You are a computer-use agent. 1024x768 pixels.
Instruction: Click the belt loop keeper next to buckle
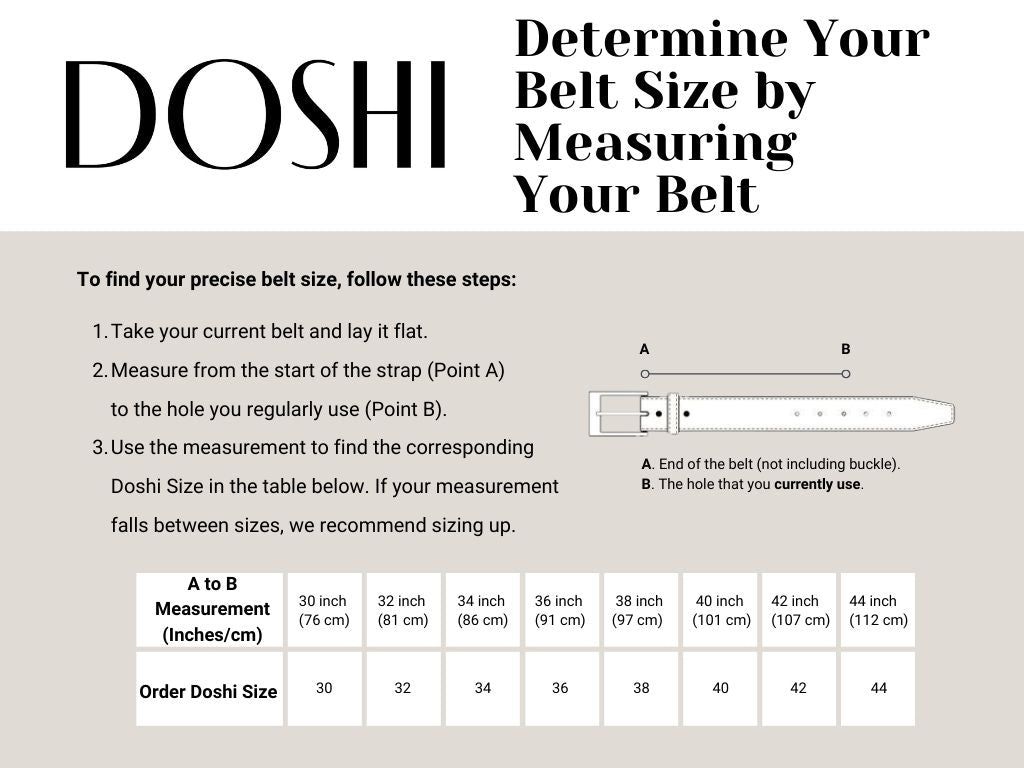click(673, 413)
